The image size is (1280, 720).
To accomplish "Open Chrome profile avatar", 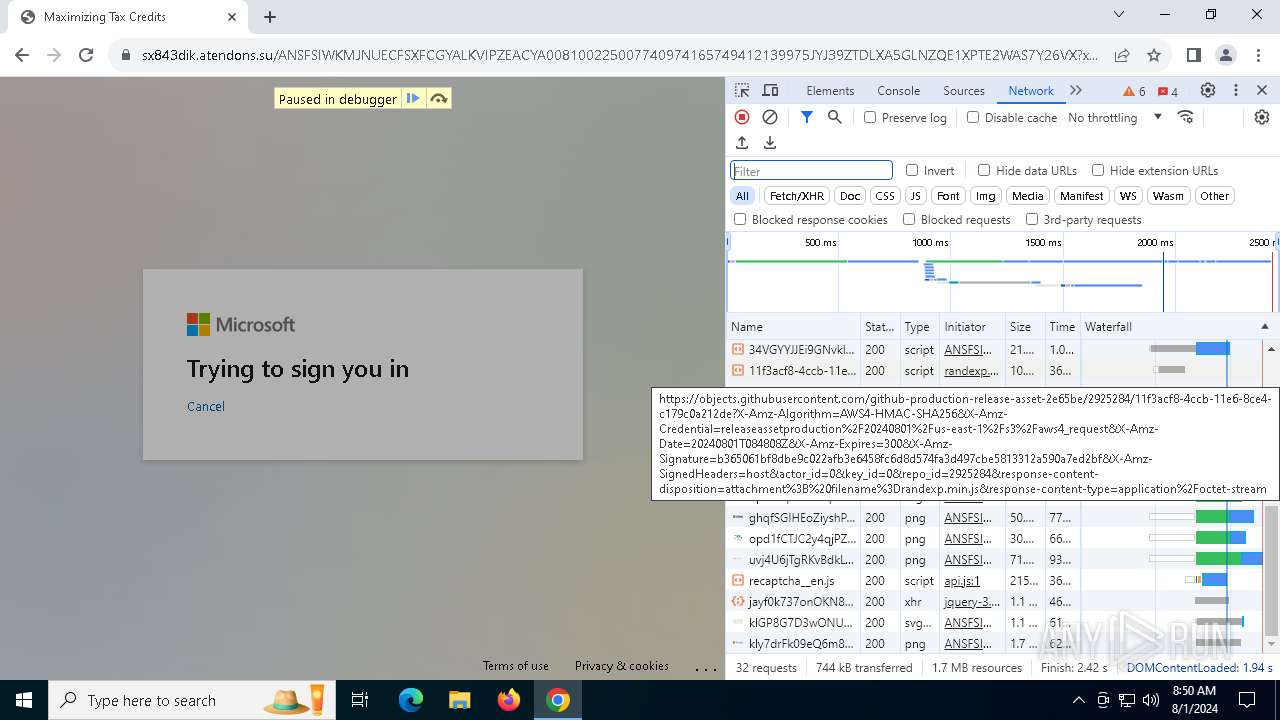I will [1226, 55].
